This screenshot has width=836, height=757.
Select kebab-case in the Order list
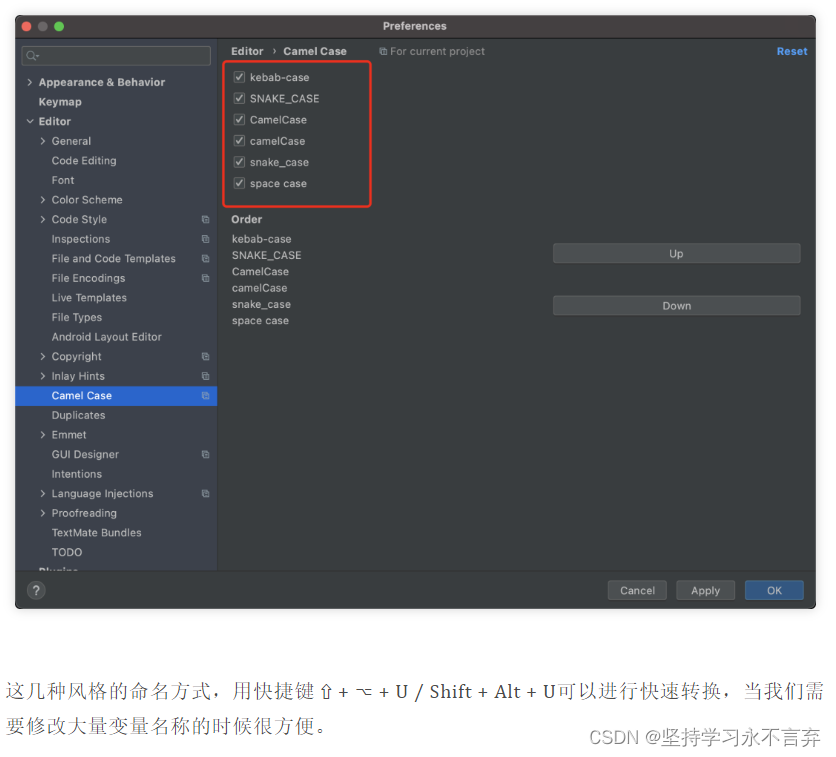click(x=261, y=239)
